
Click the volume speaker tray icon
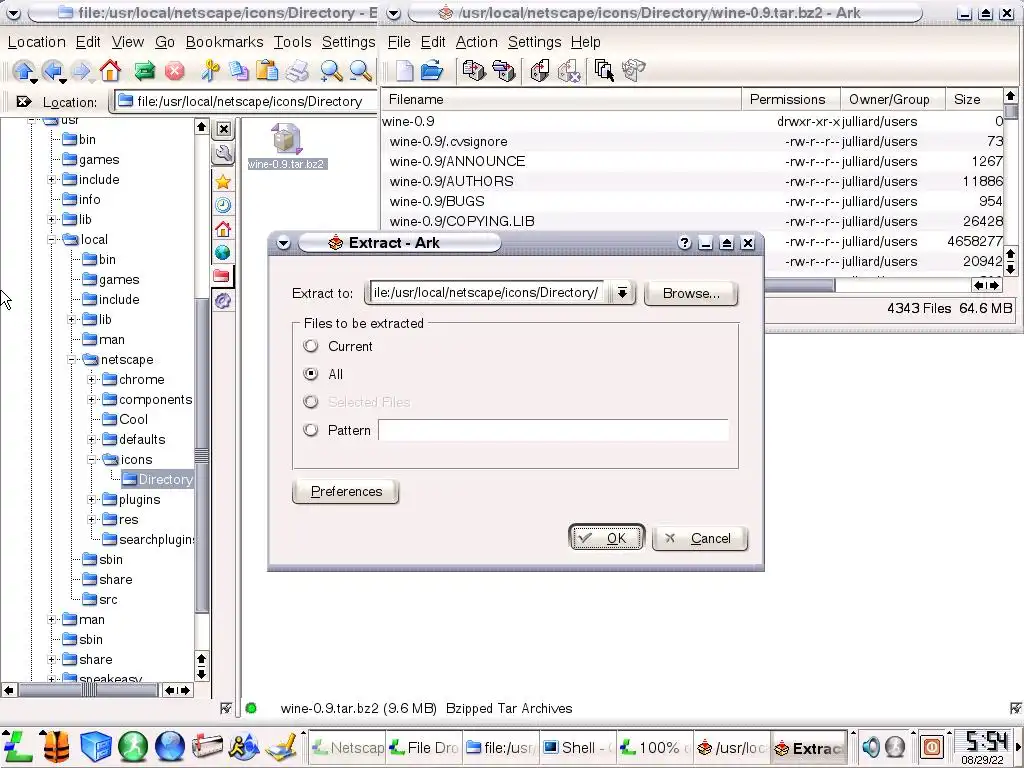871,746
